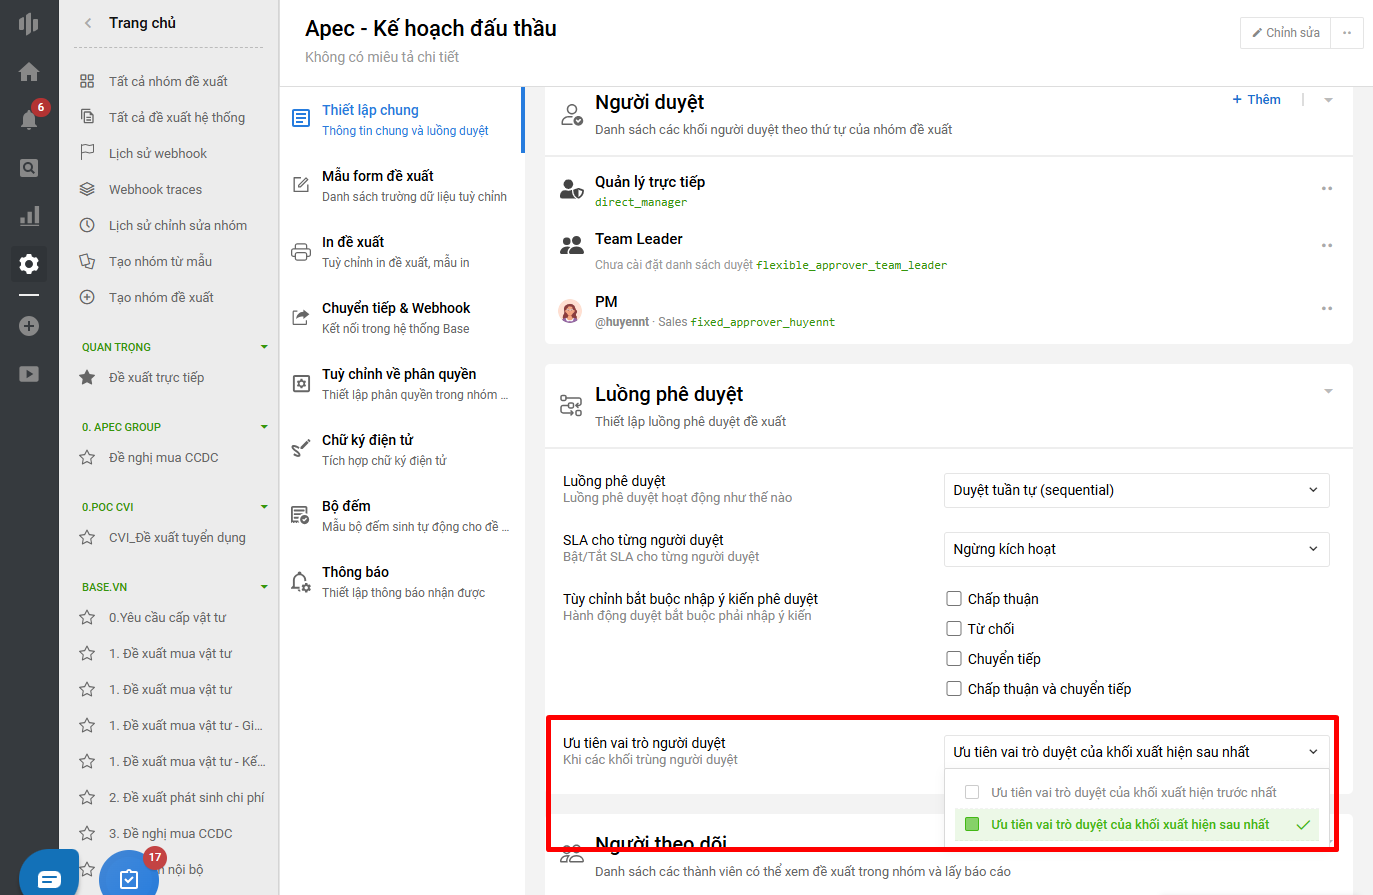Image resolution: width=1373 pixels, height=895 pixels.
Task: Open the Bộ đếm settings item
Action: coord(402,515)
